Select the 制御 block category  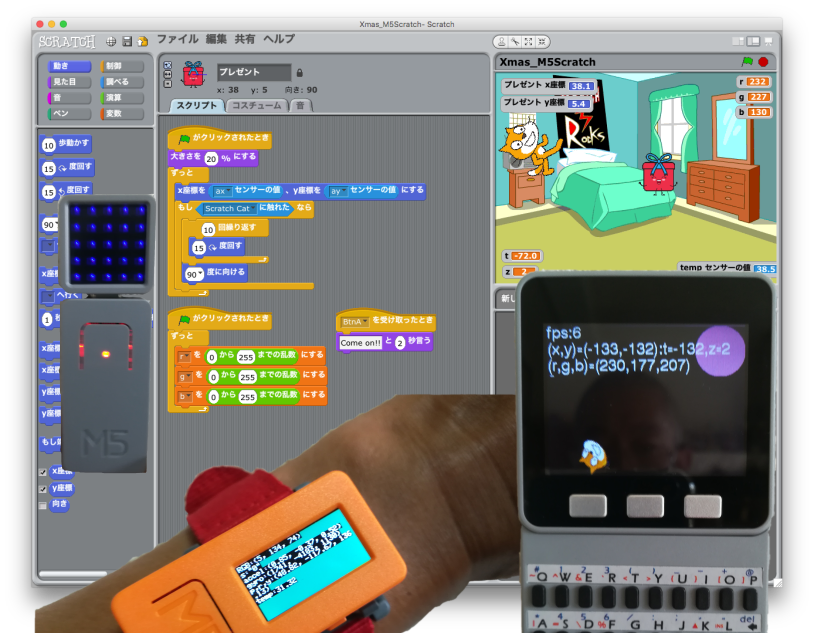(x=122, y=67)
